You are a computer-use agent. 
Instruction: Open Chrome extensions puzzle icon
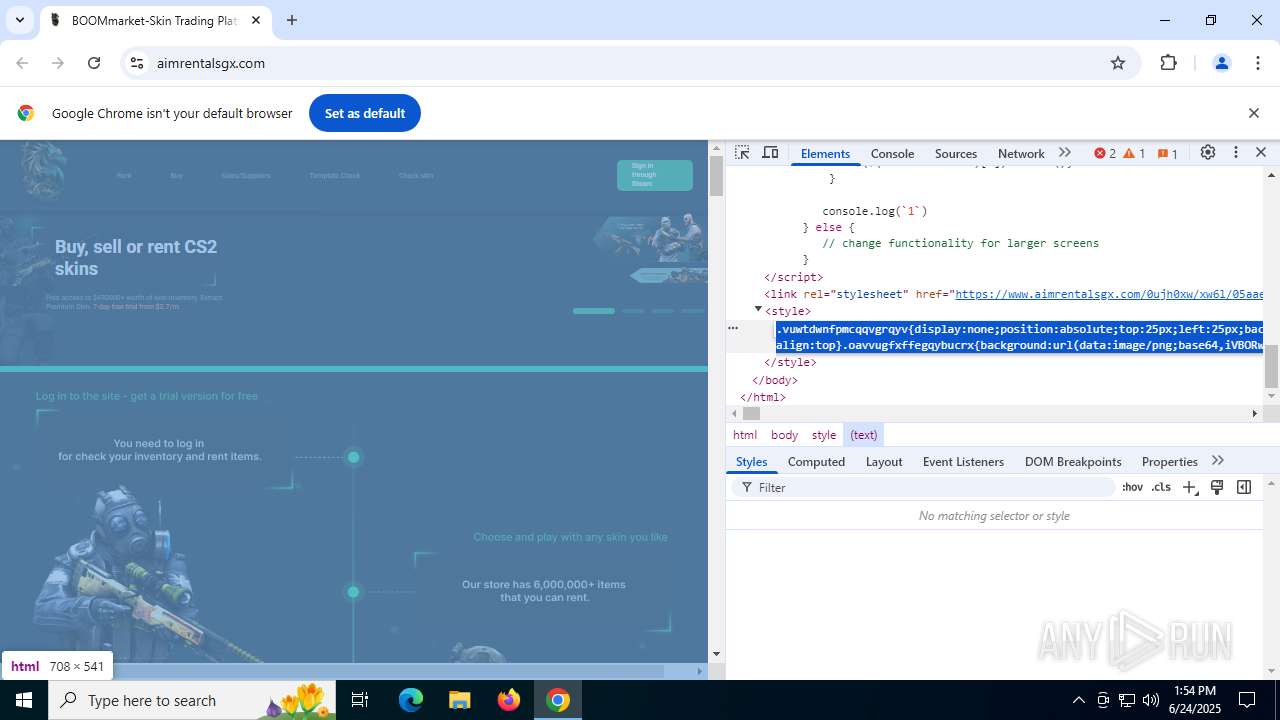(1169, 63)
